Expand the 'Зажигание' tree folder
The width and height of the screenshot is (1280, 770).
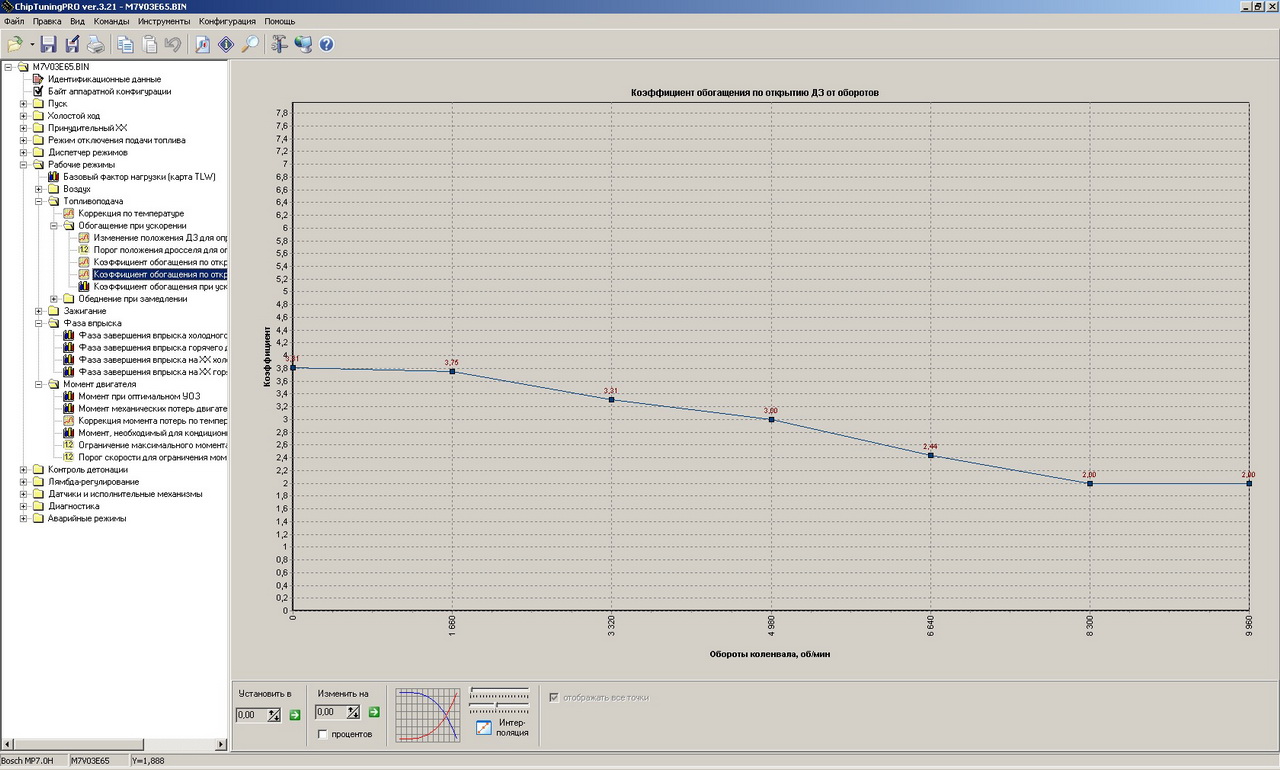point(39,311)
